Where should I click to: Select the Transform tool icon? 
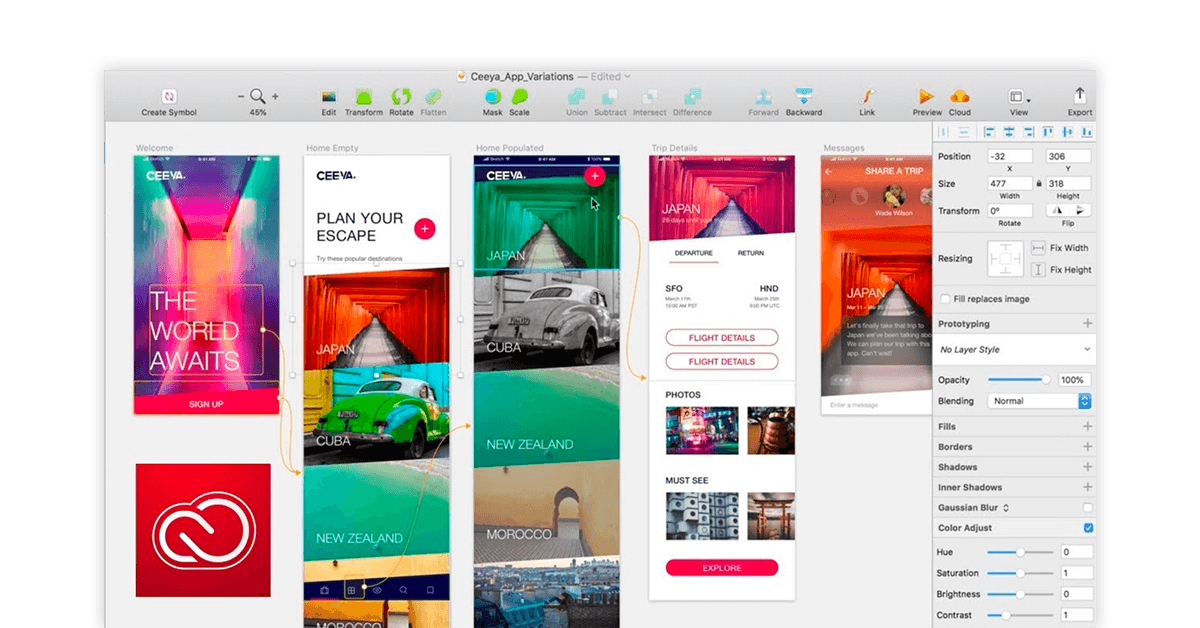364,97
